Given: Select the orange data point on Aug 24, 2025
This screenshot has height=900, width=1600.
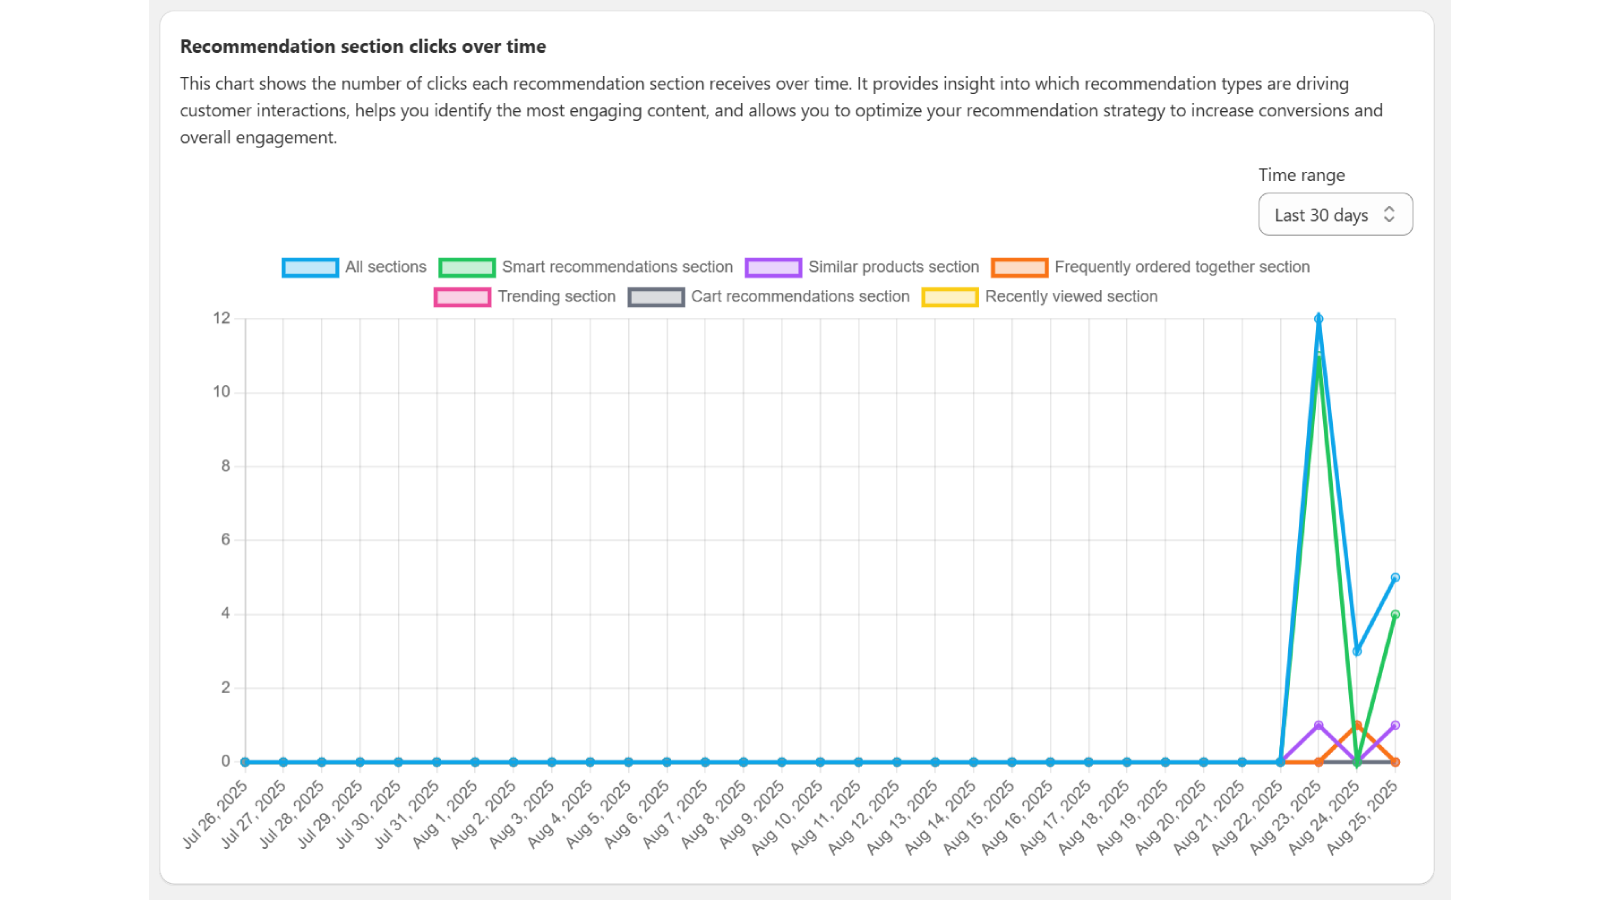Looking at the screenshot, I should [1357, 724].
